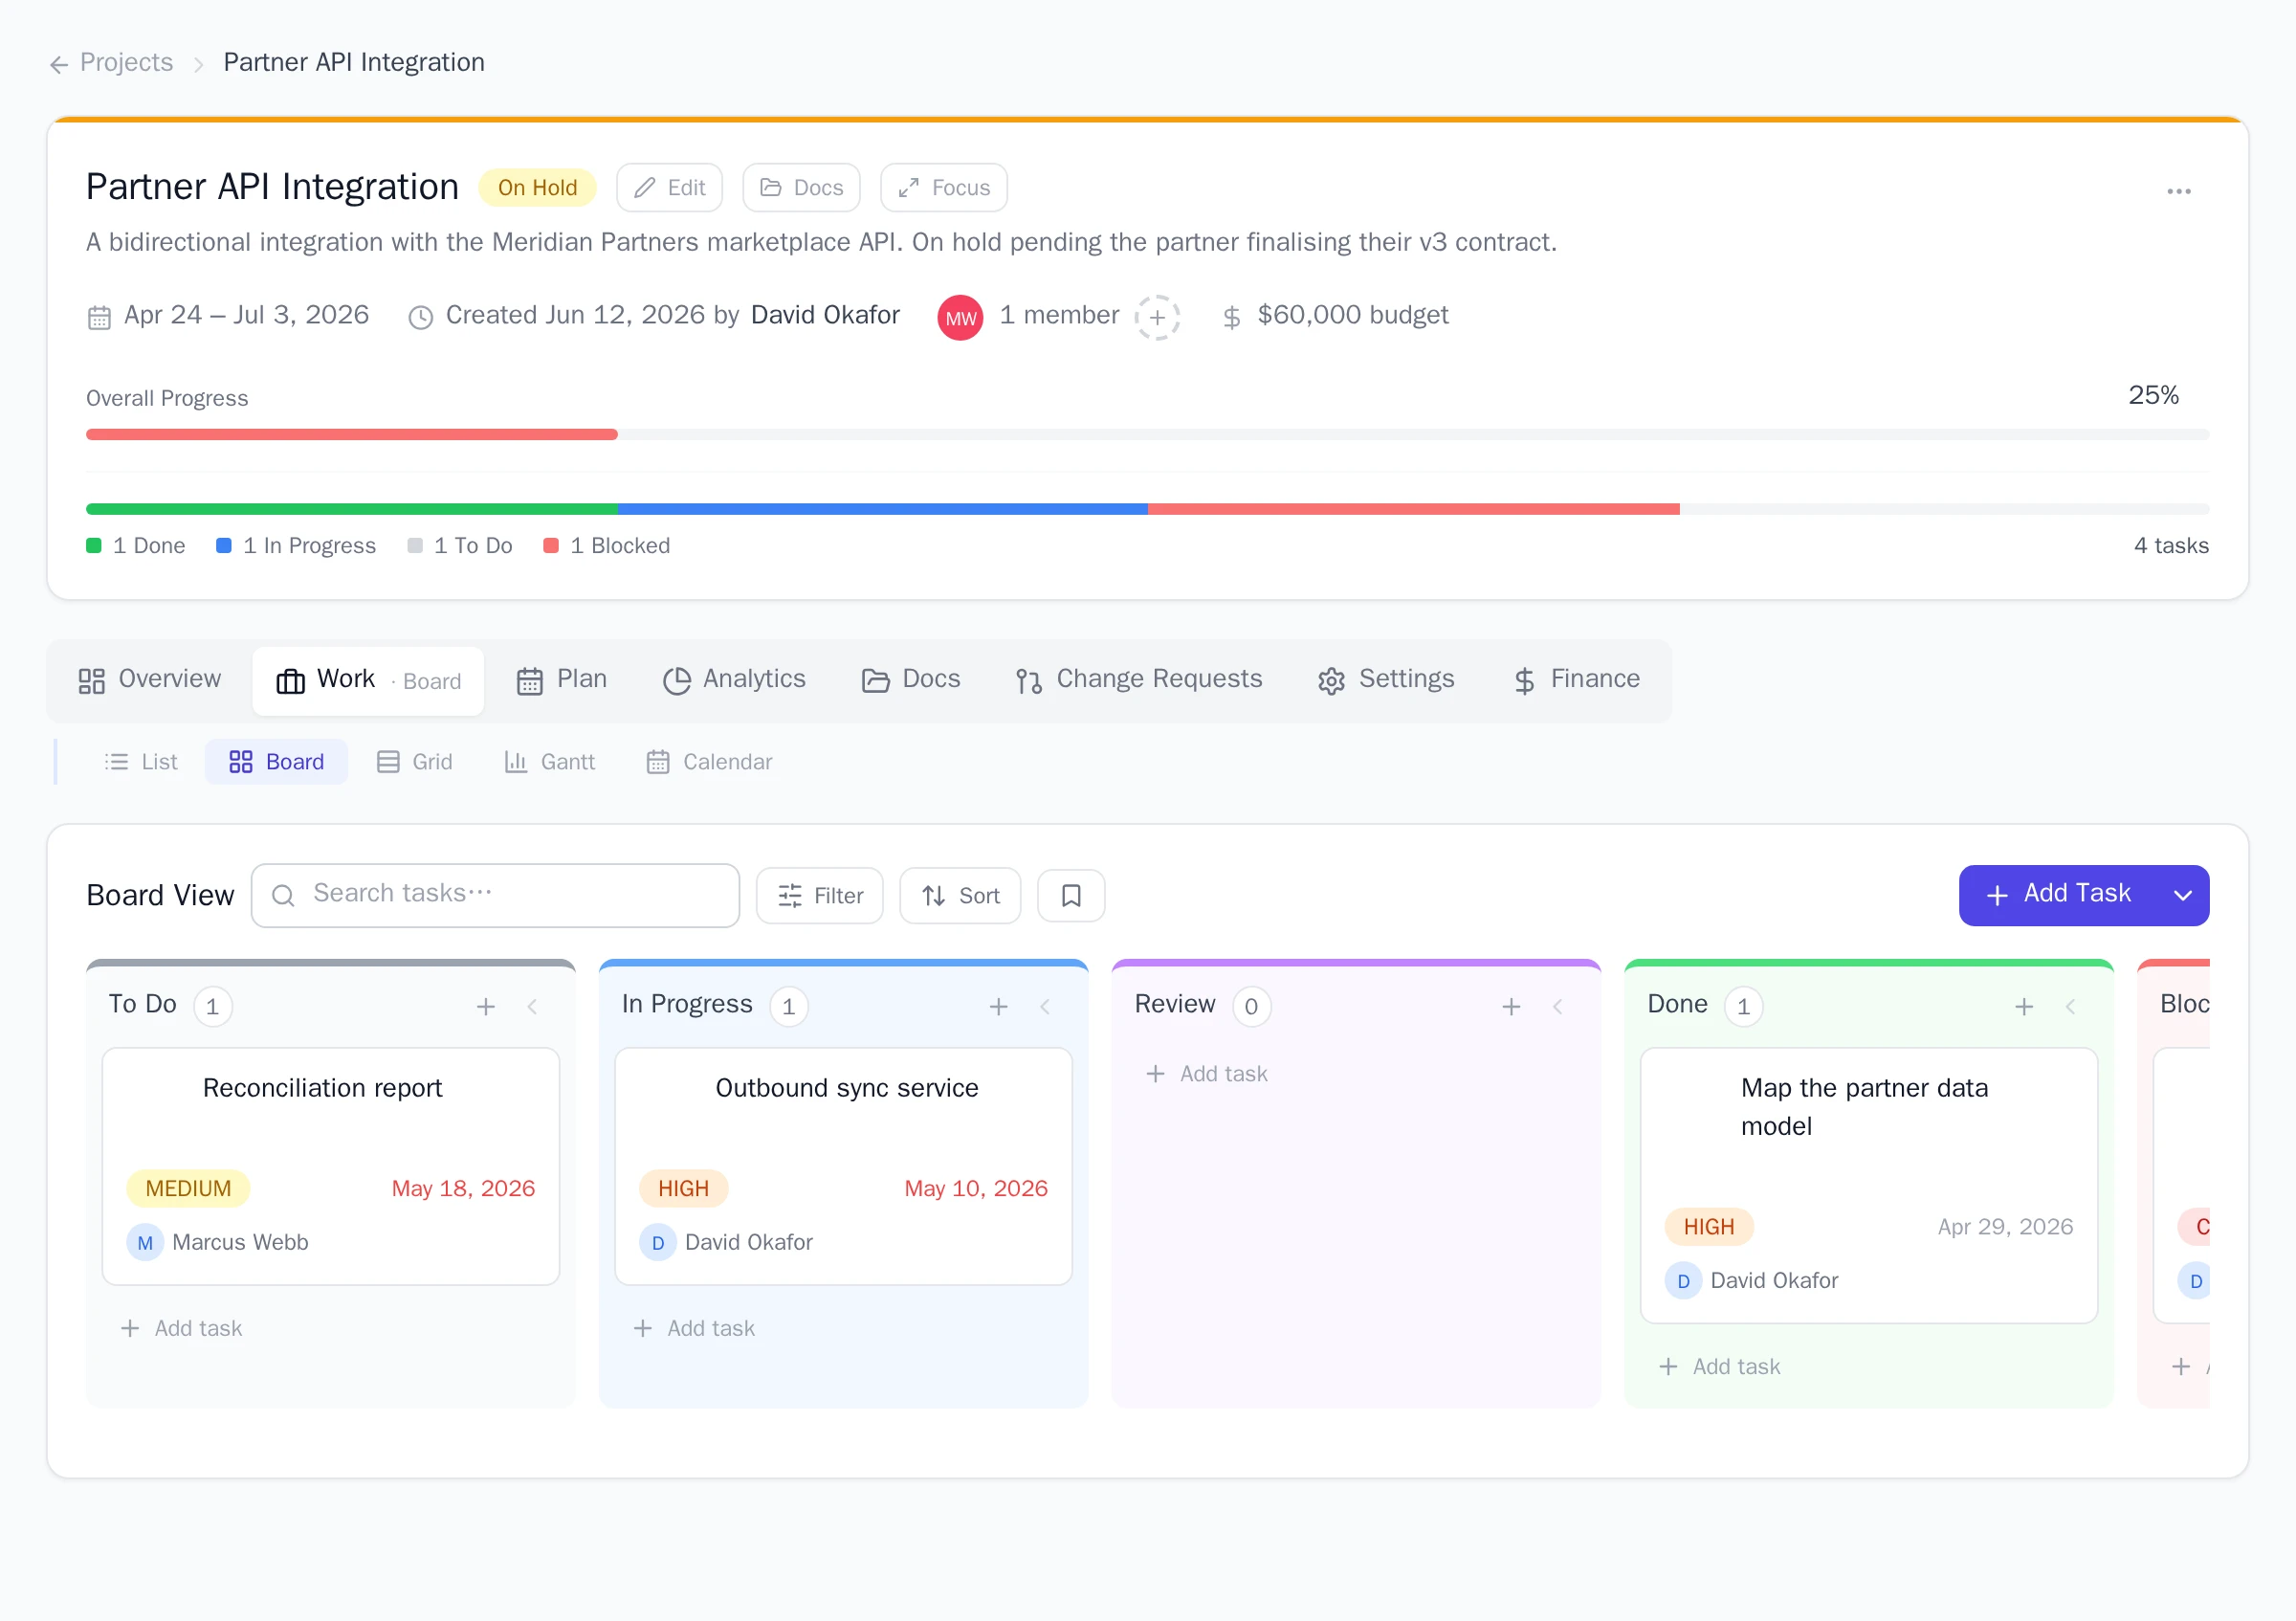Viewport: 2296px width, 1621px height.
Task: Click the On Hold status badge
Action: [537, 188]
